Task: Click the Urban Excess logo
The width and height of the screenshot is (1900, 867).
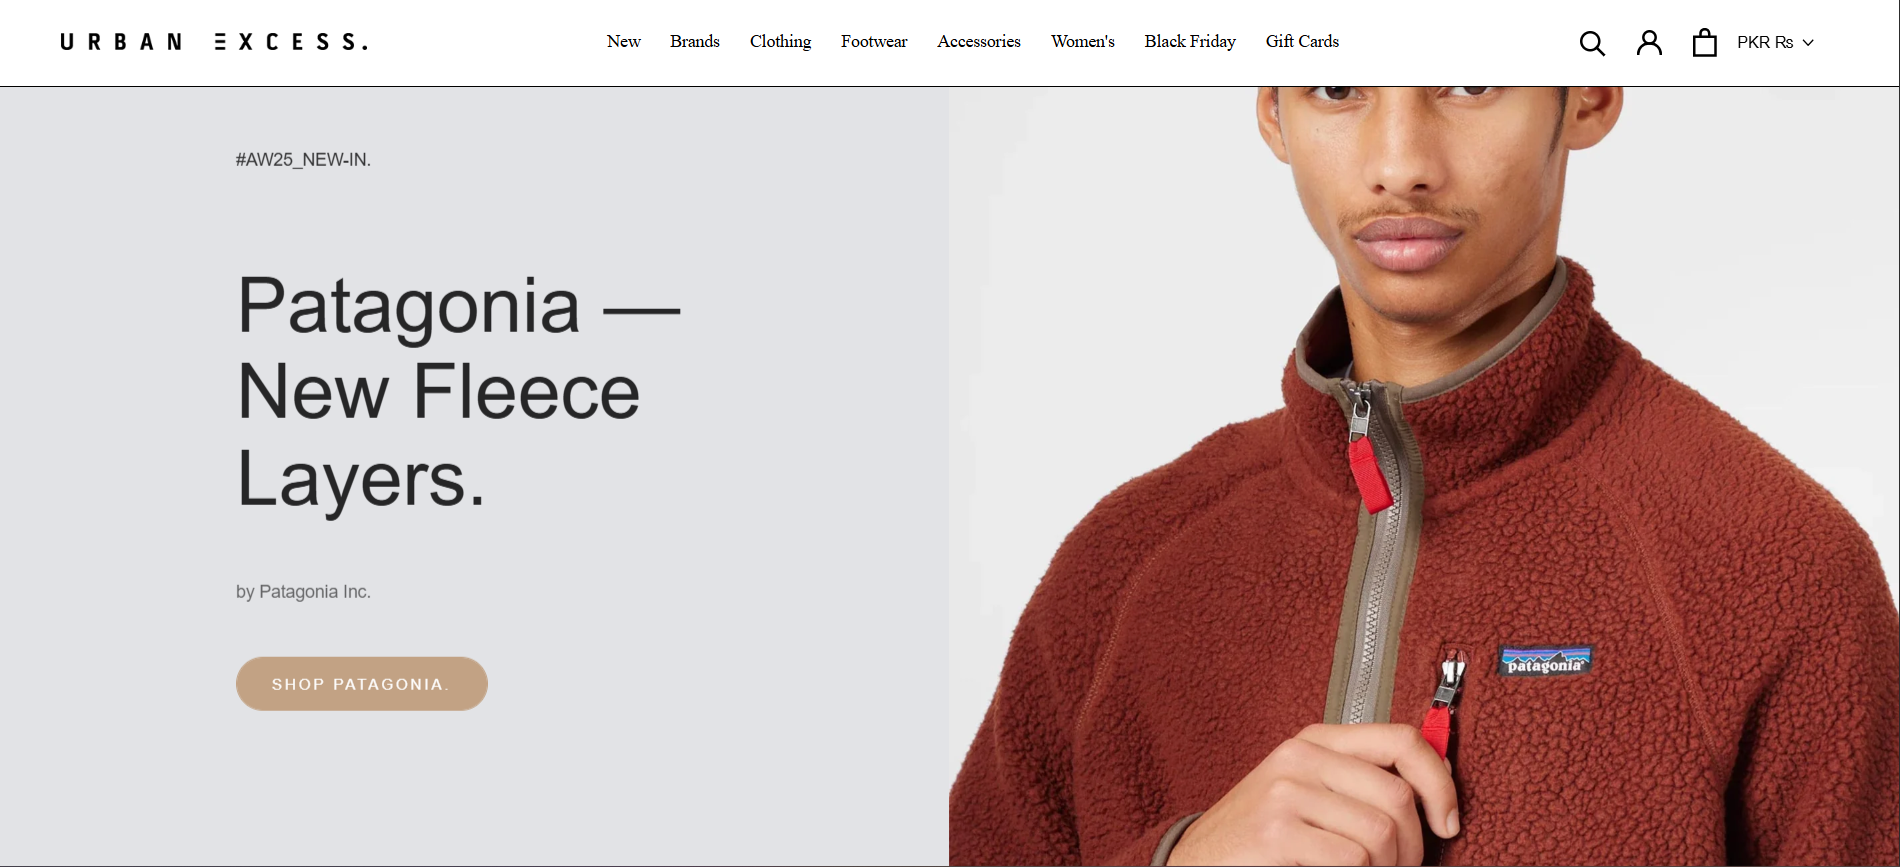Action: tap(214, 42)
